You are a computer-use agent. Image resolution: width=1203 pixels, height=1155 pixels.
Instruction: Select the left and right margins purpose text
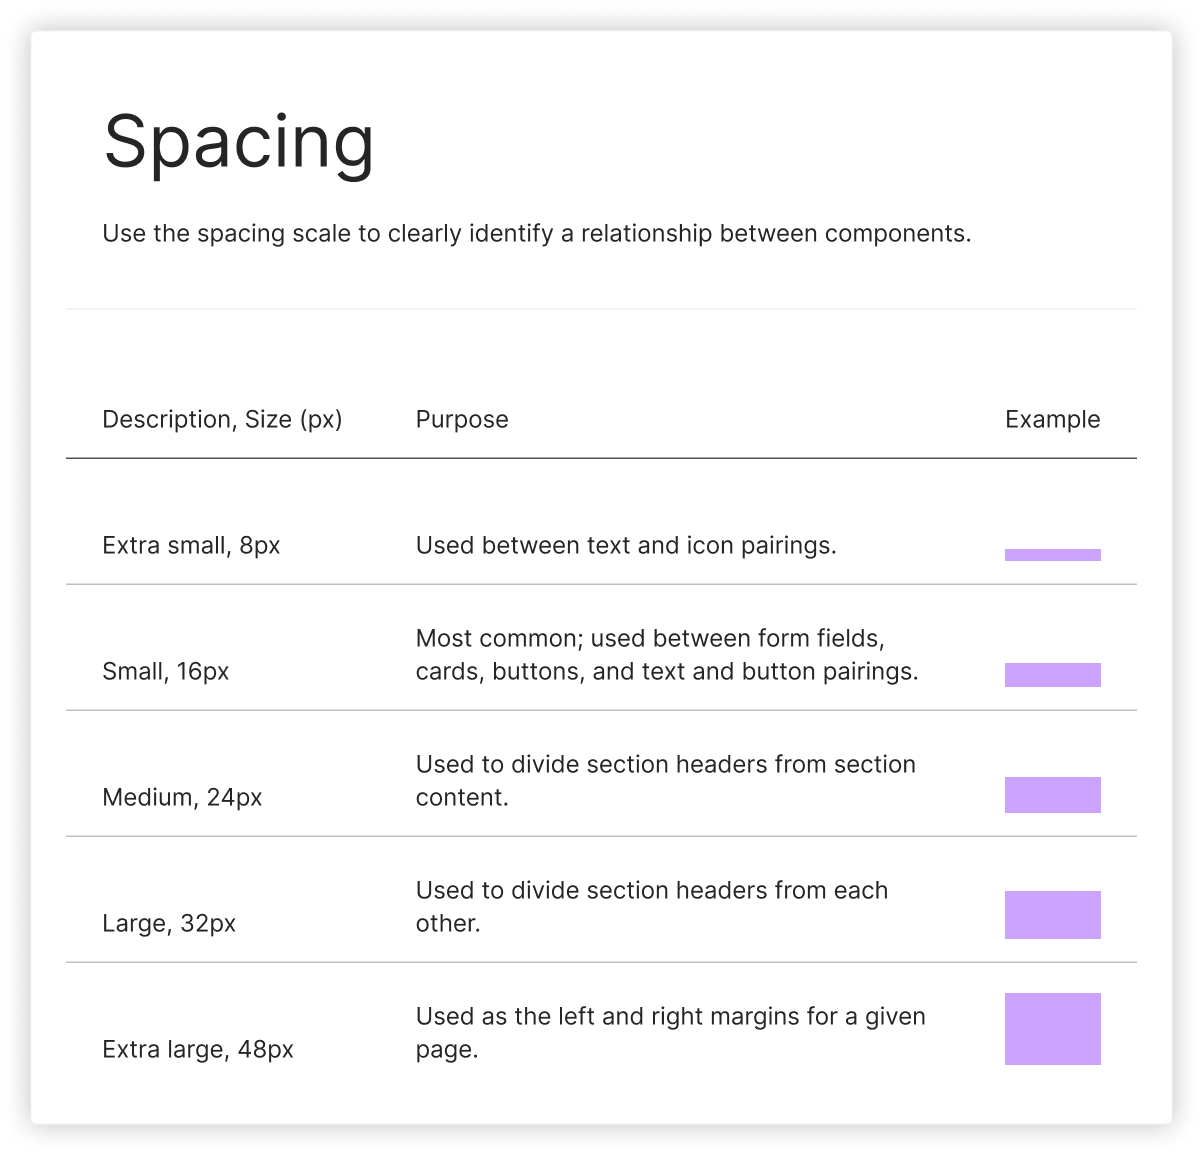(x=671, y=1033)
